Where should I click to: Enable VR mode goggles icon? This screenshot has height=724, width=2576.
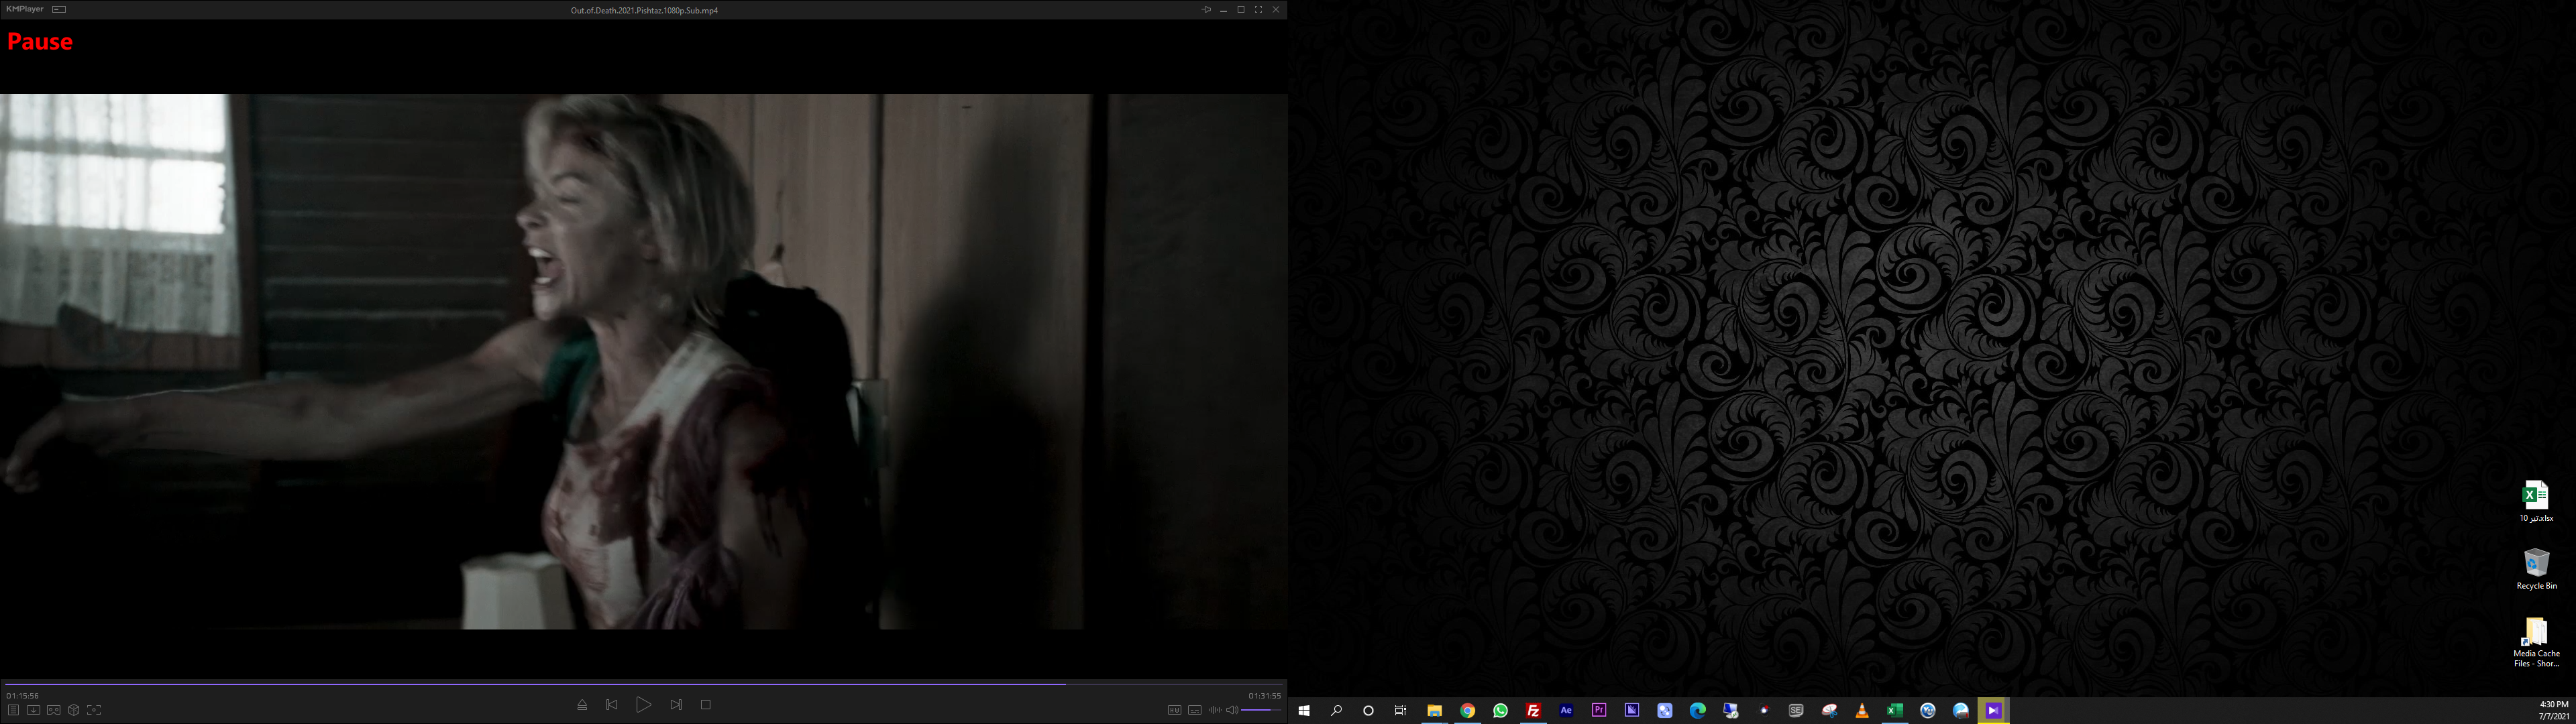tap(54, 710)
